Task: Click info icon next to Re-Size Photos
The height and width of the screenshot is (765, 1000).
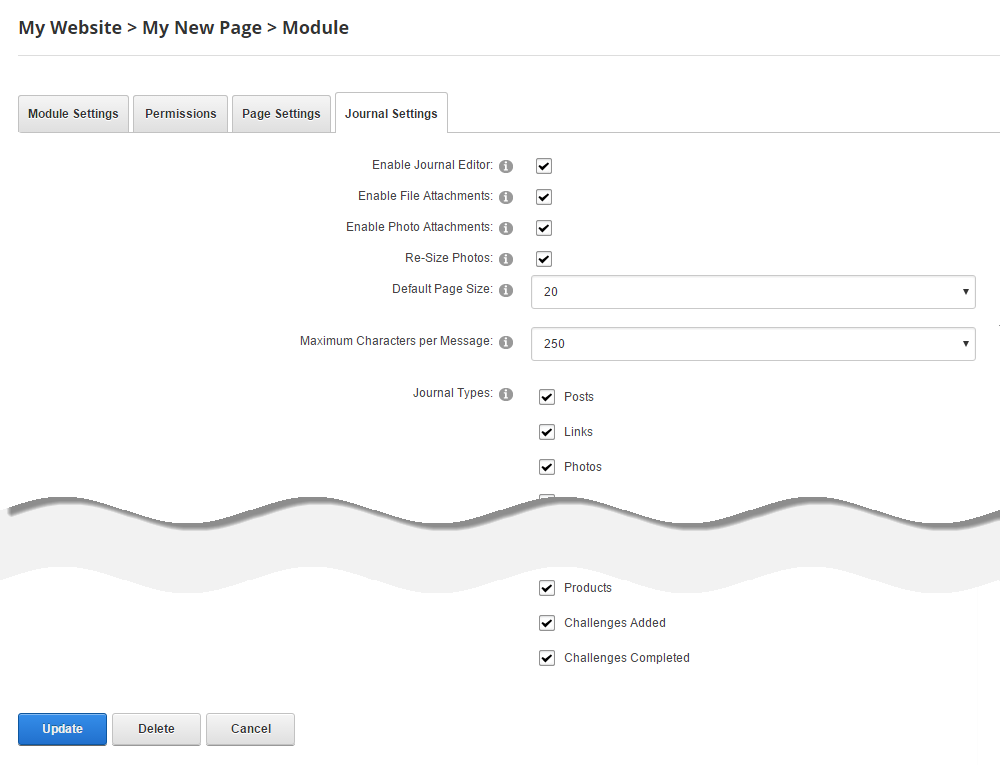Action: (506, 259)
